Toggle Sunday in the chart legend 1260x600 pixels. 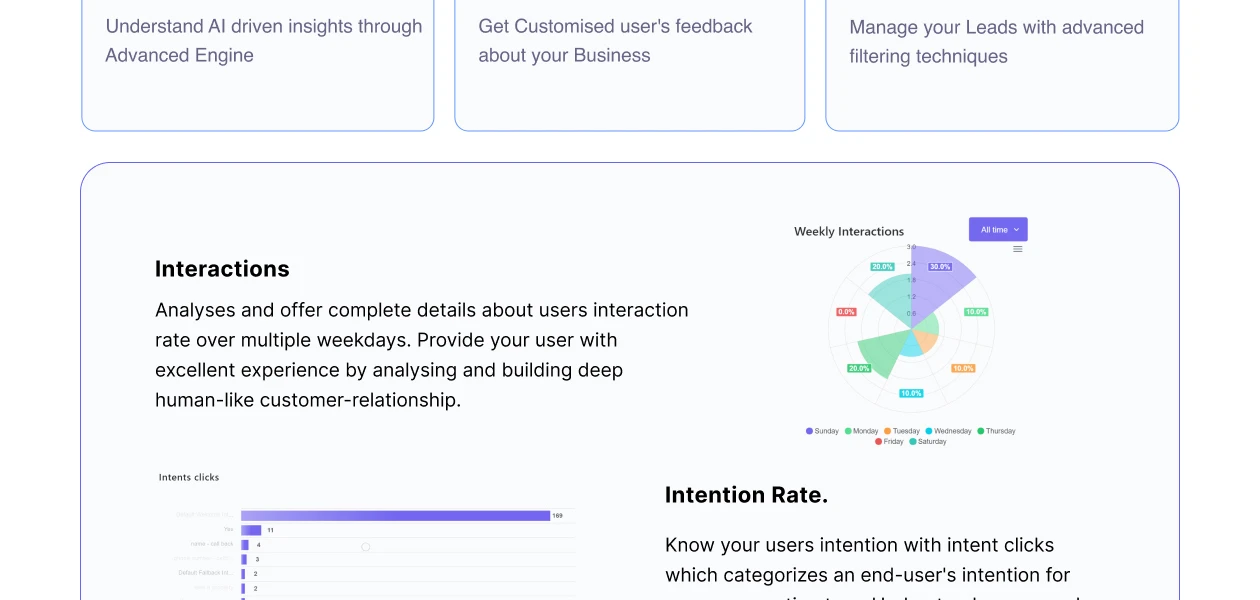tap(822, 431)
